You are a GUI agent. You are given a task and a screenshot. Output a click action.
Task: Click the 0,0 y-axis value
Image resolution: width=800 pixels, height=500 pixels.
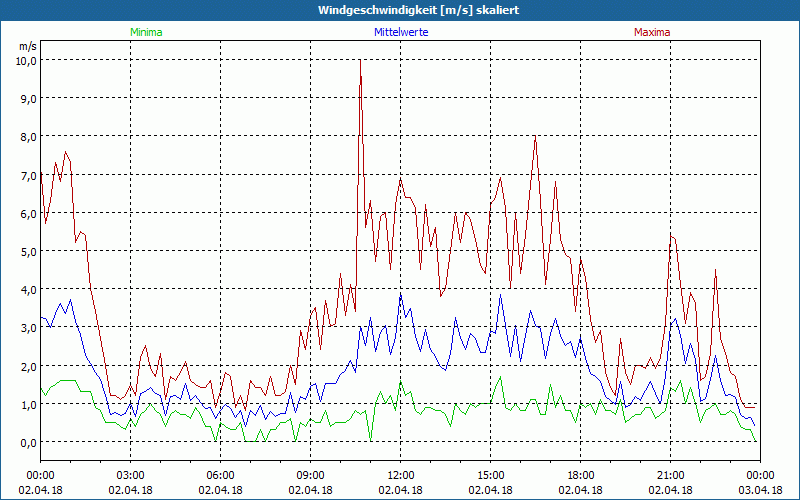(x=29, y=442)
